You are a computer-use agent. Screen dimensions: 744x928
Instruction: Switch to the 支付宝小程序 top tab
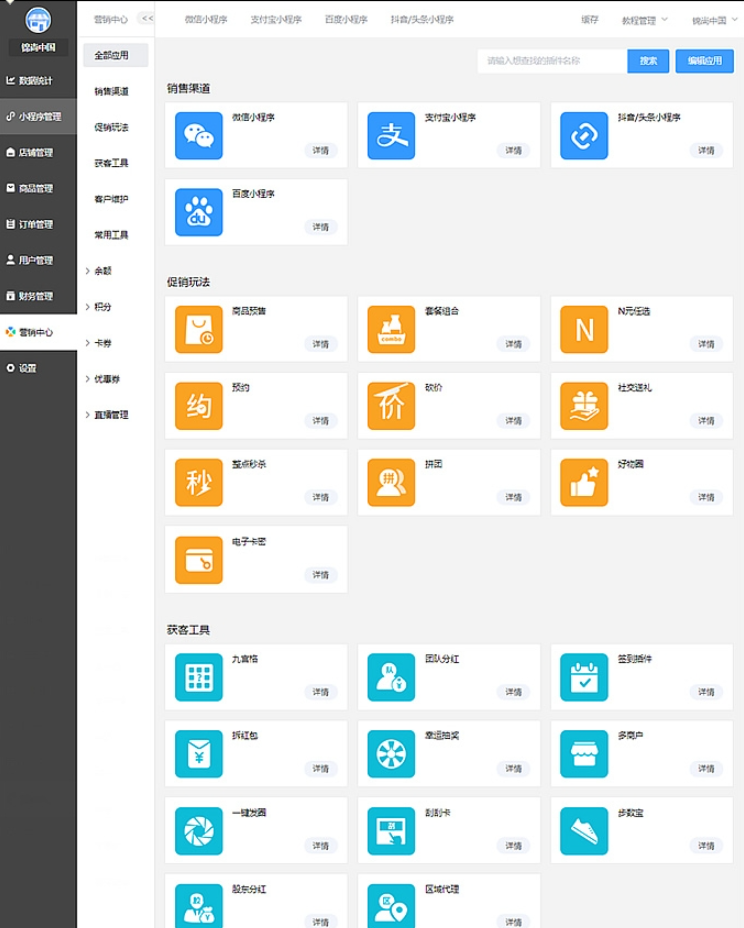[x=276, y=20]
